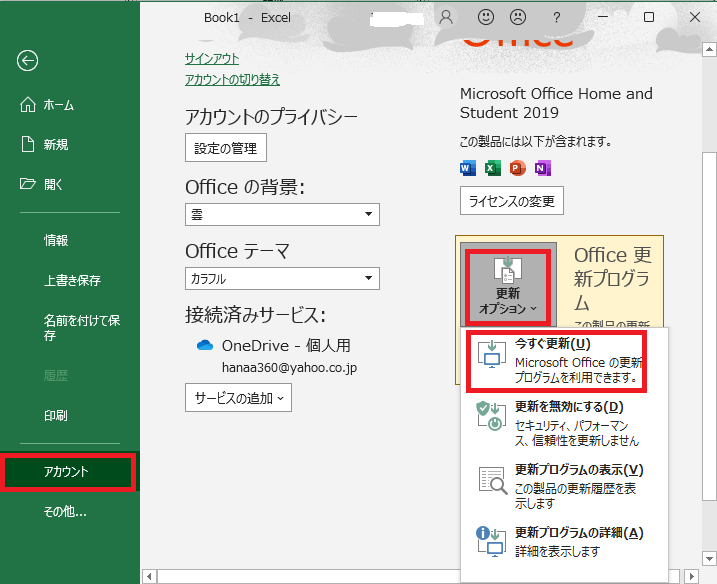Click the OneDrive cloud icon

(205, 345)
